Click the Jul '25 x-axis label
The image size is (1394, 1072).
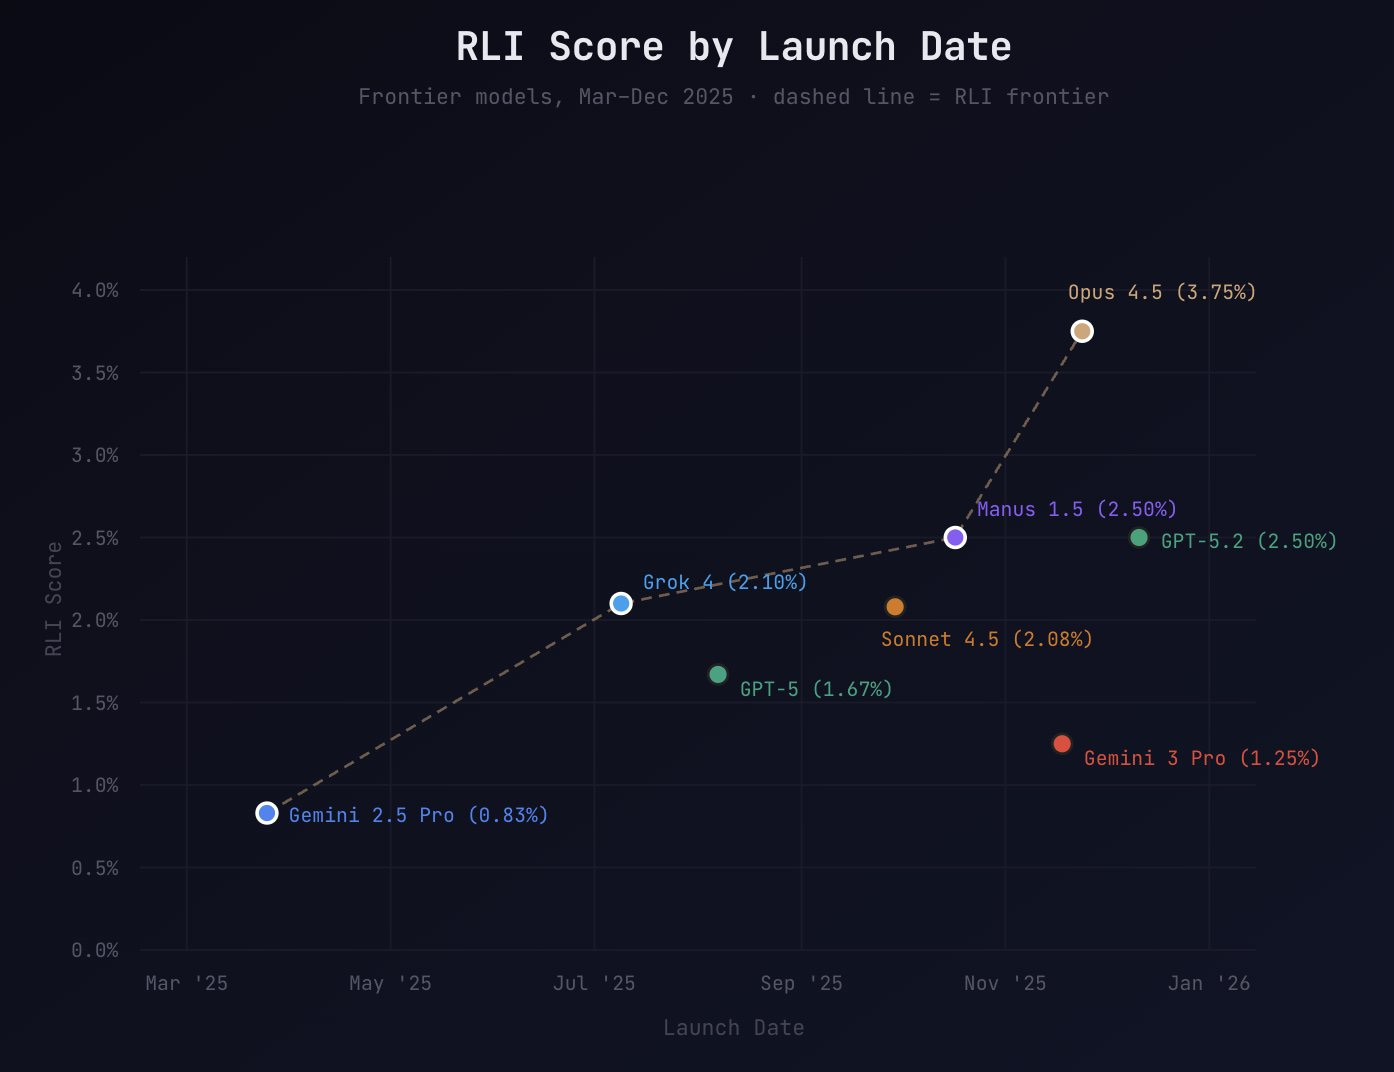coord(594,983)
